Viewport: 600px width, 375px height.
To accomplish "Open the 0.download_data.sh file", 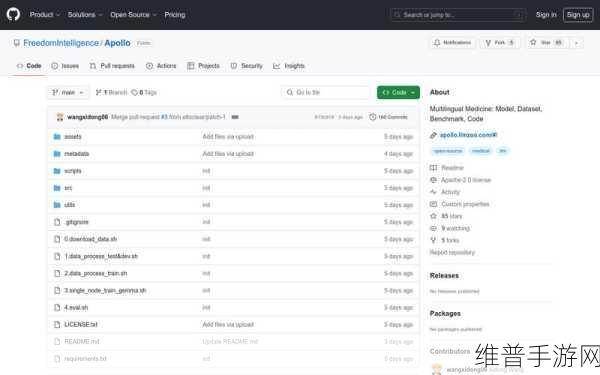I will pyautogui.click(x=91, y=239).
